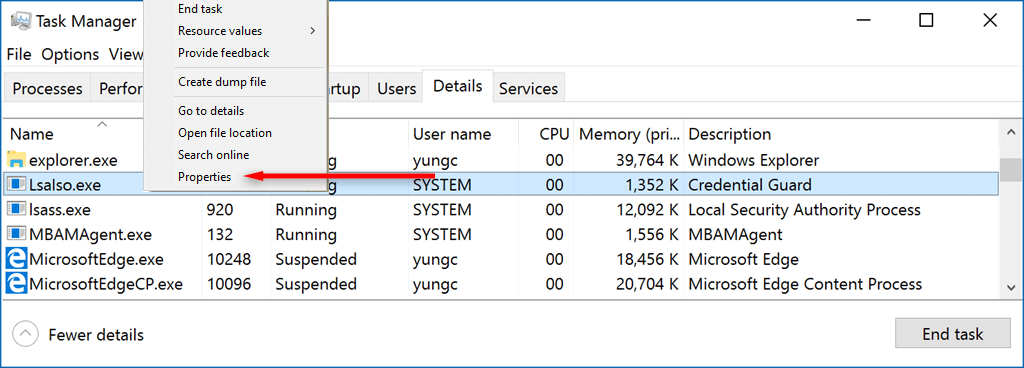Select the MicrosoftEdge.exe process name
Image resolution: width=1024 pixels, height=368 pixels.
point(95,260)
